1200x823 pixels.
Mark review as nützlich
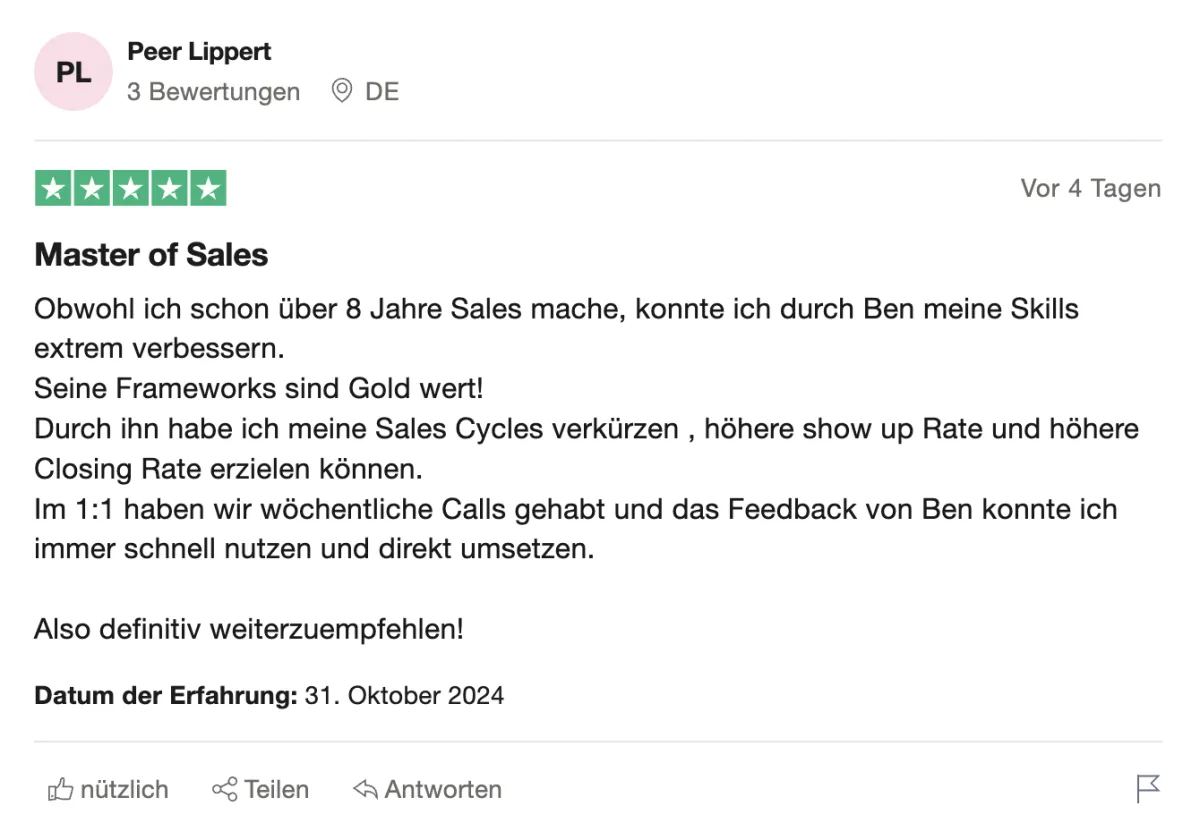point(108,789)
